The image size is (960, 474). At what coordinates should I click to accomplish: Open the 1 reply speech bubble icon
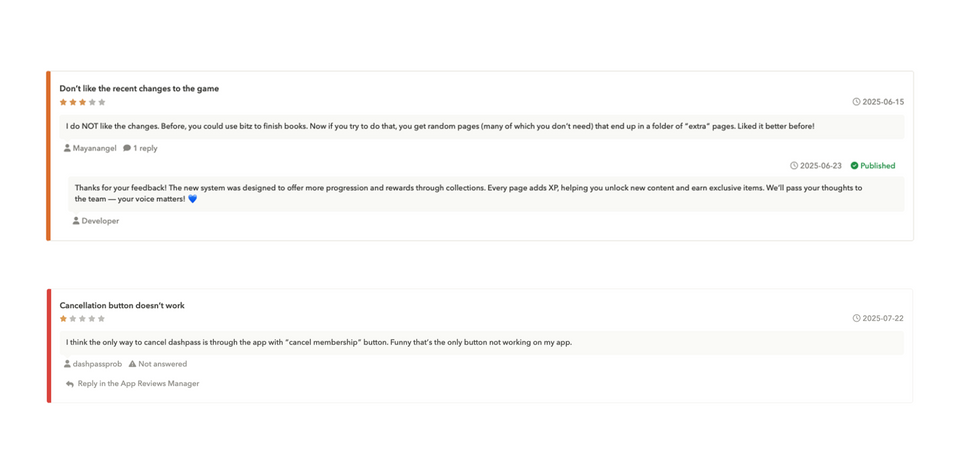coord(127,148)
